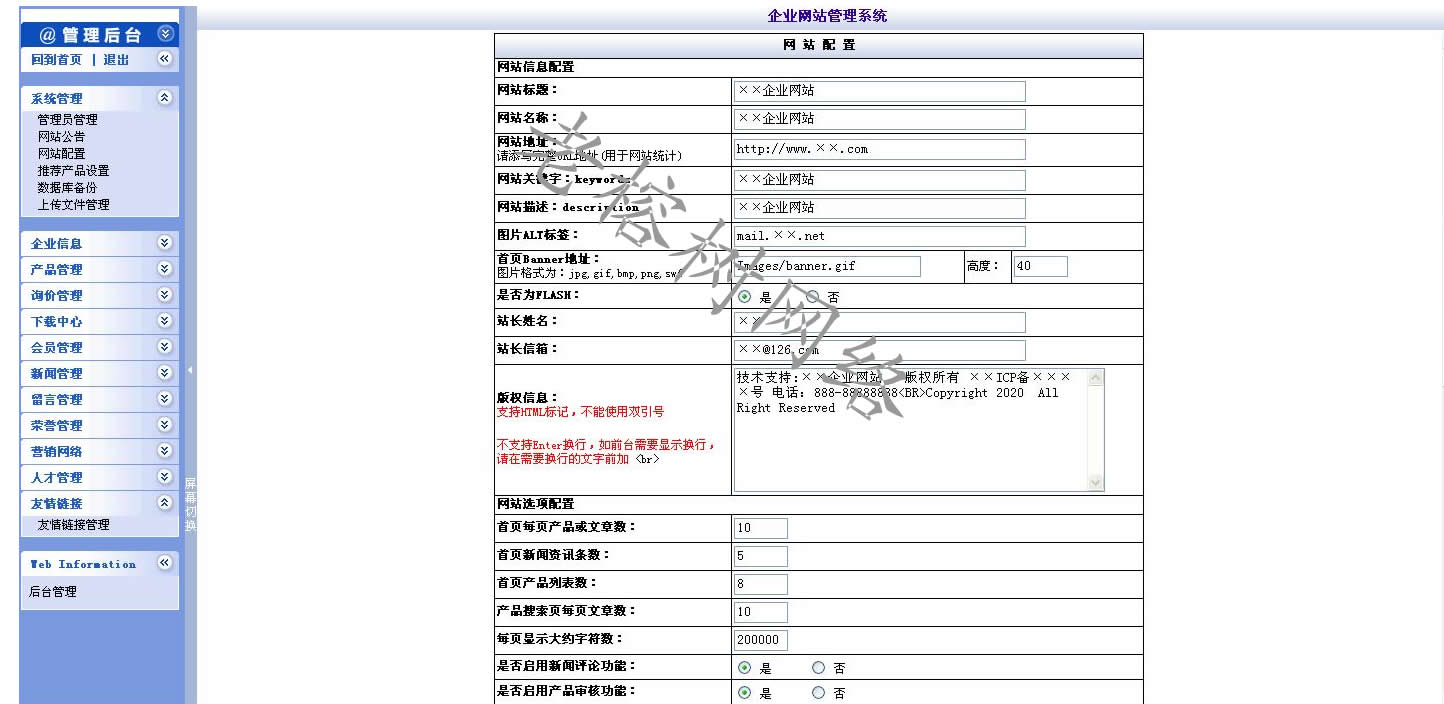The width and height of the screenshot is (1444, 704).
Task: Click the 站长信箱 email field
Action: [x=879, y=350]
